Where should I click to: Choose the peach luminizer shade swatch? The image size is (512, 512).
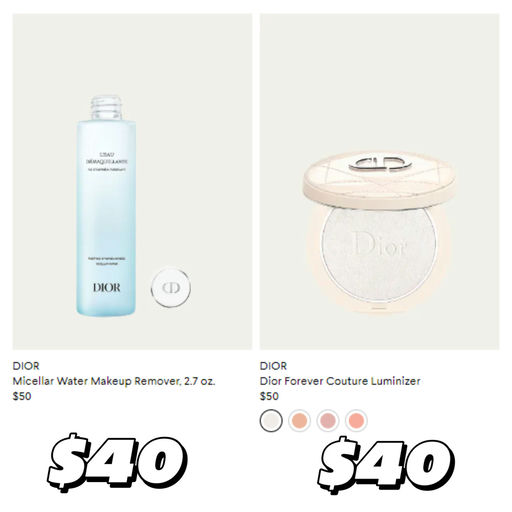299,420
